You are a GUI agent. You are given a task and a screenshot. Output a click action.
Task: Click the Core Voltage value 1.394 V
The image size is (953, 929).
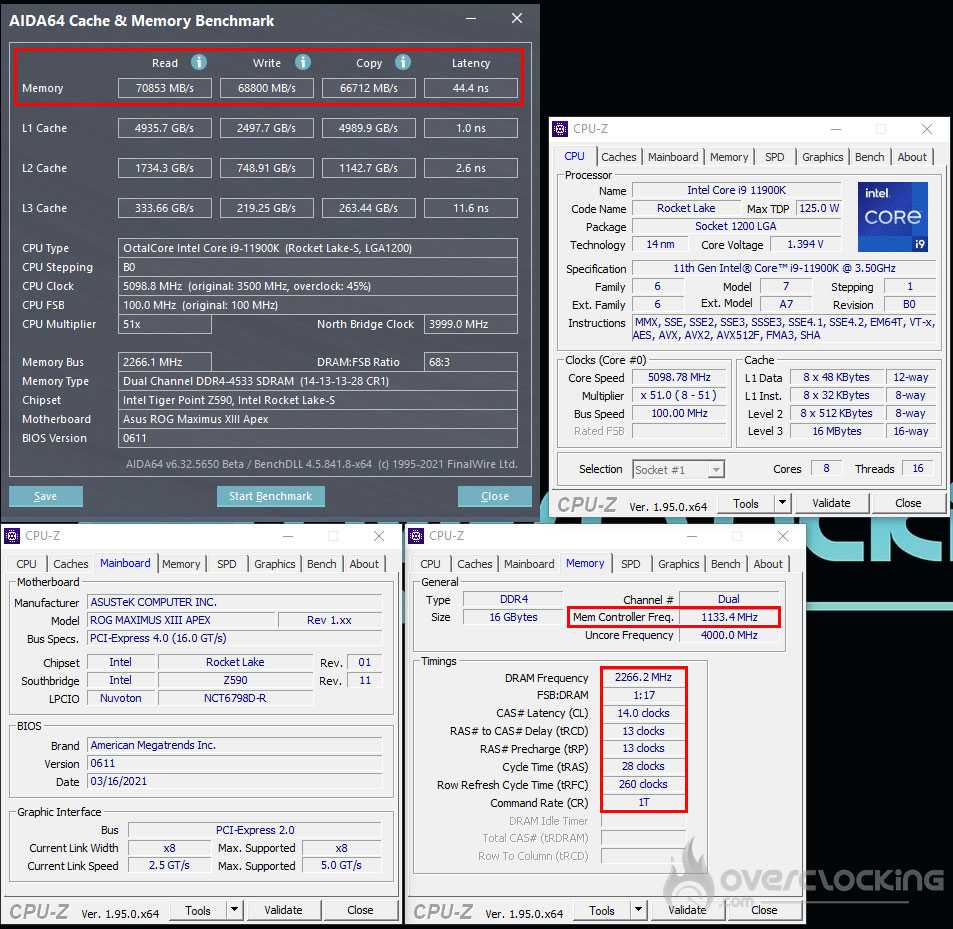[x=805, y=244]
